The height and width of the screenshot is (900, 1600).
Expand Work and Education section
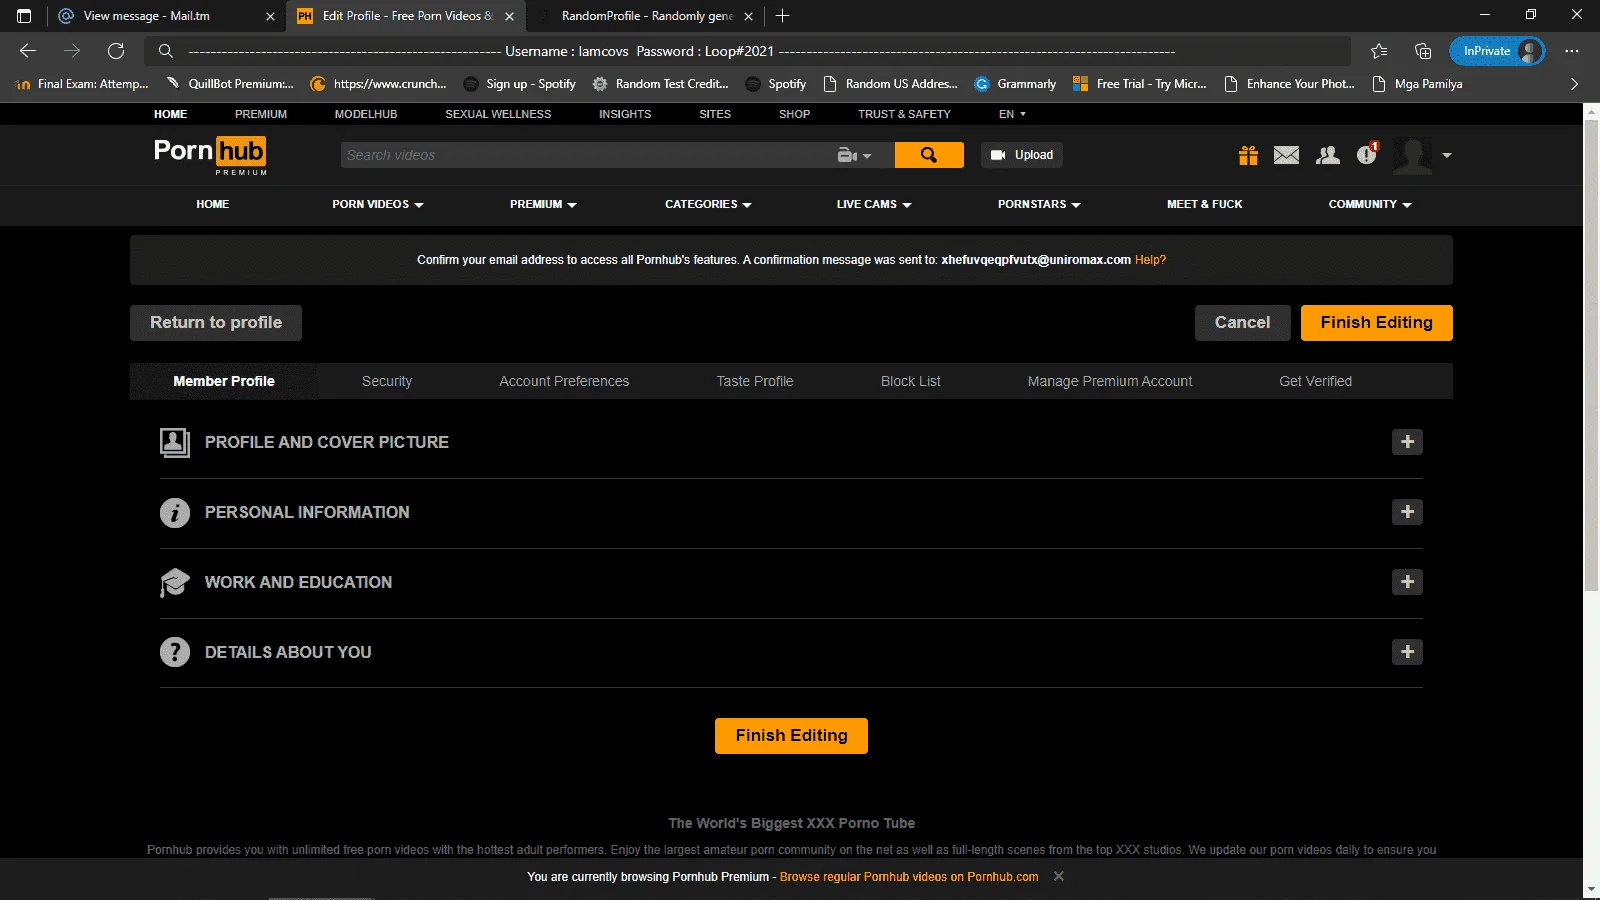(x=1407, y=582)
